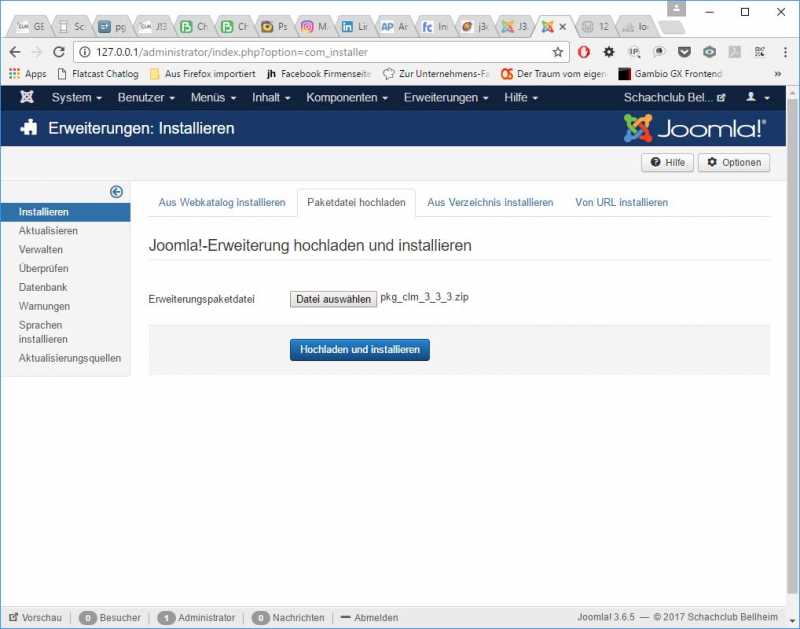Open Aktualisieren in the sidebar
Image resolution: width=800 pixels, height=629 pixels.
click(x=48, y=231)
